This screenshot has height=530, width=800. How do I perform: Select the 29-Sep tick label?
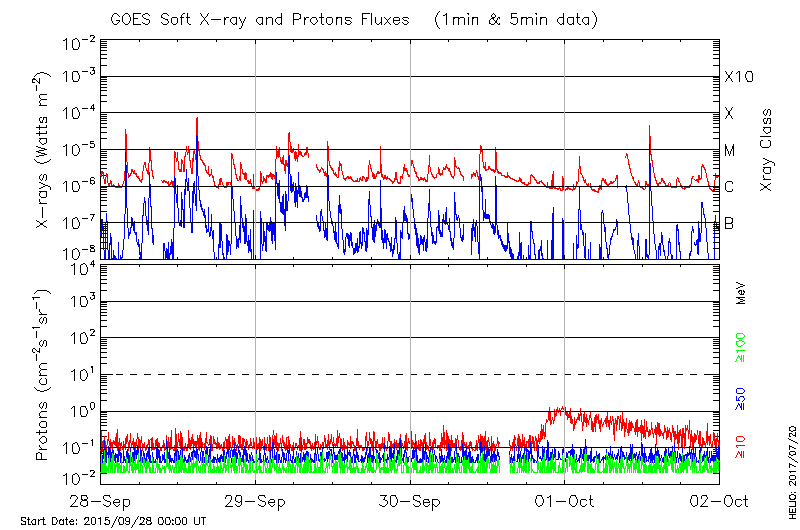256,499
